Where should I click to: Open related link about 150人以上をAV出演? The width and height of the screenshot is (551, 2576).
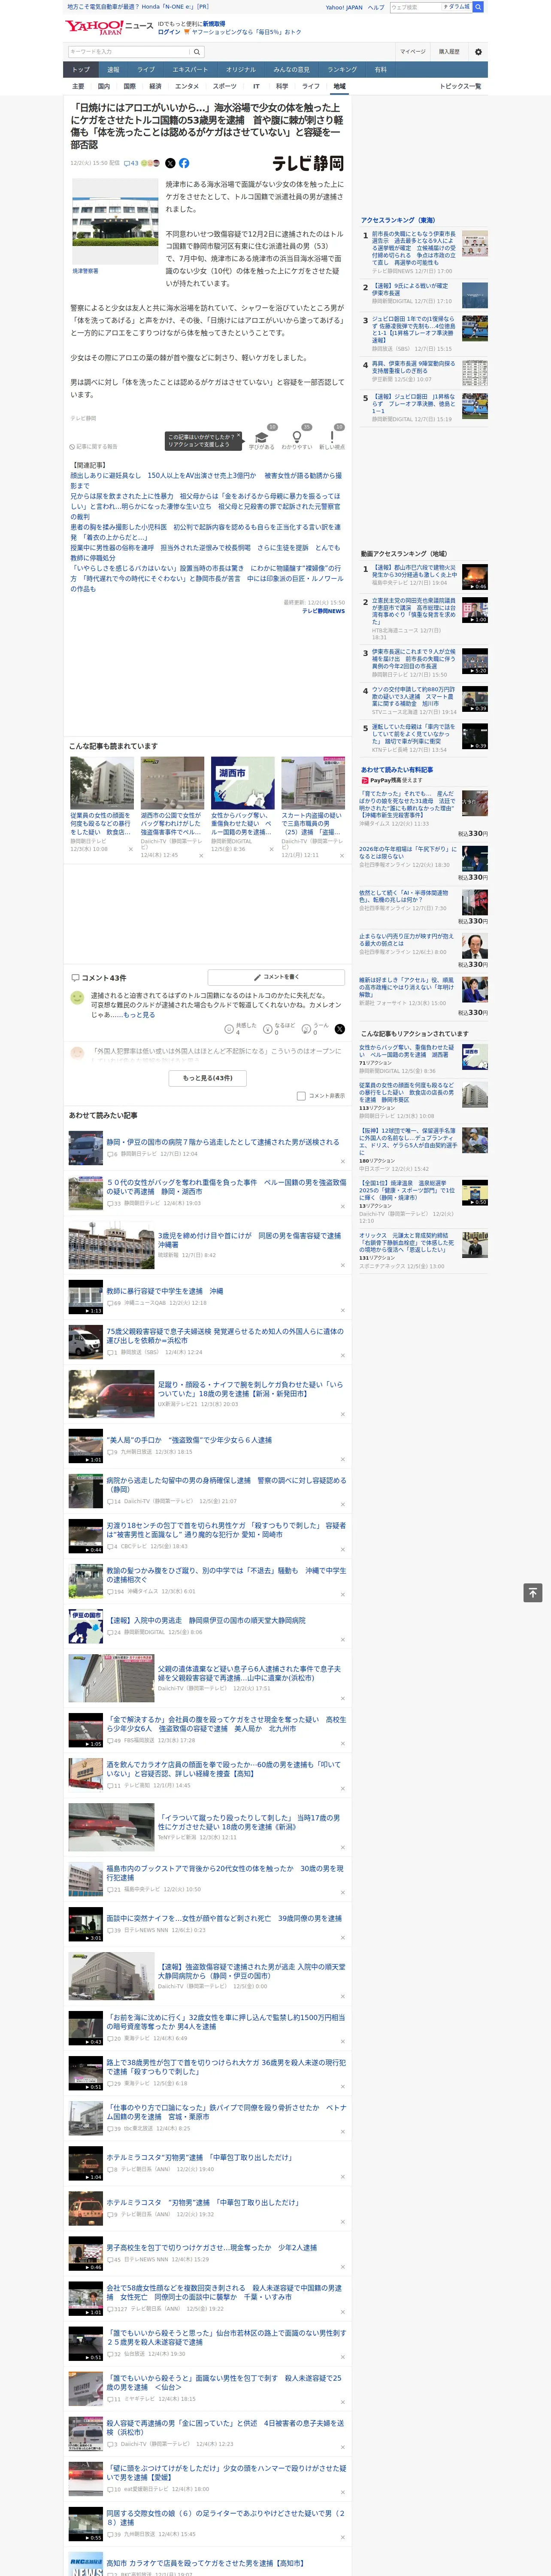pyautogui.click(x=205, y=480)
